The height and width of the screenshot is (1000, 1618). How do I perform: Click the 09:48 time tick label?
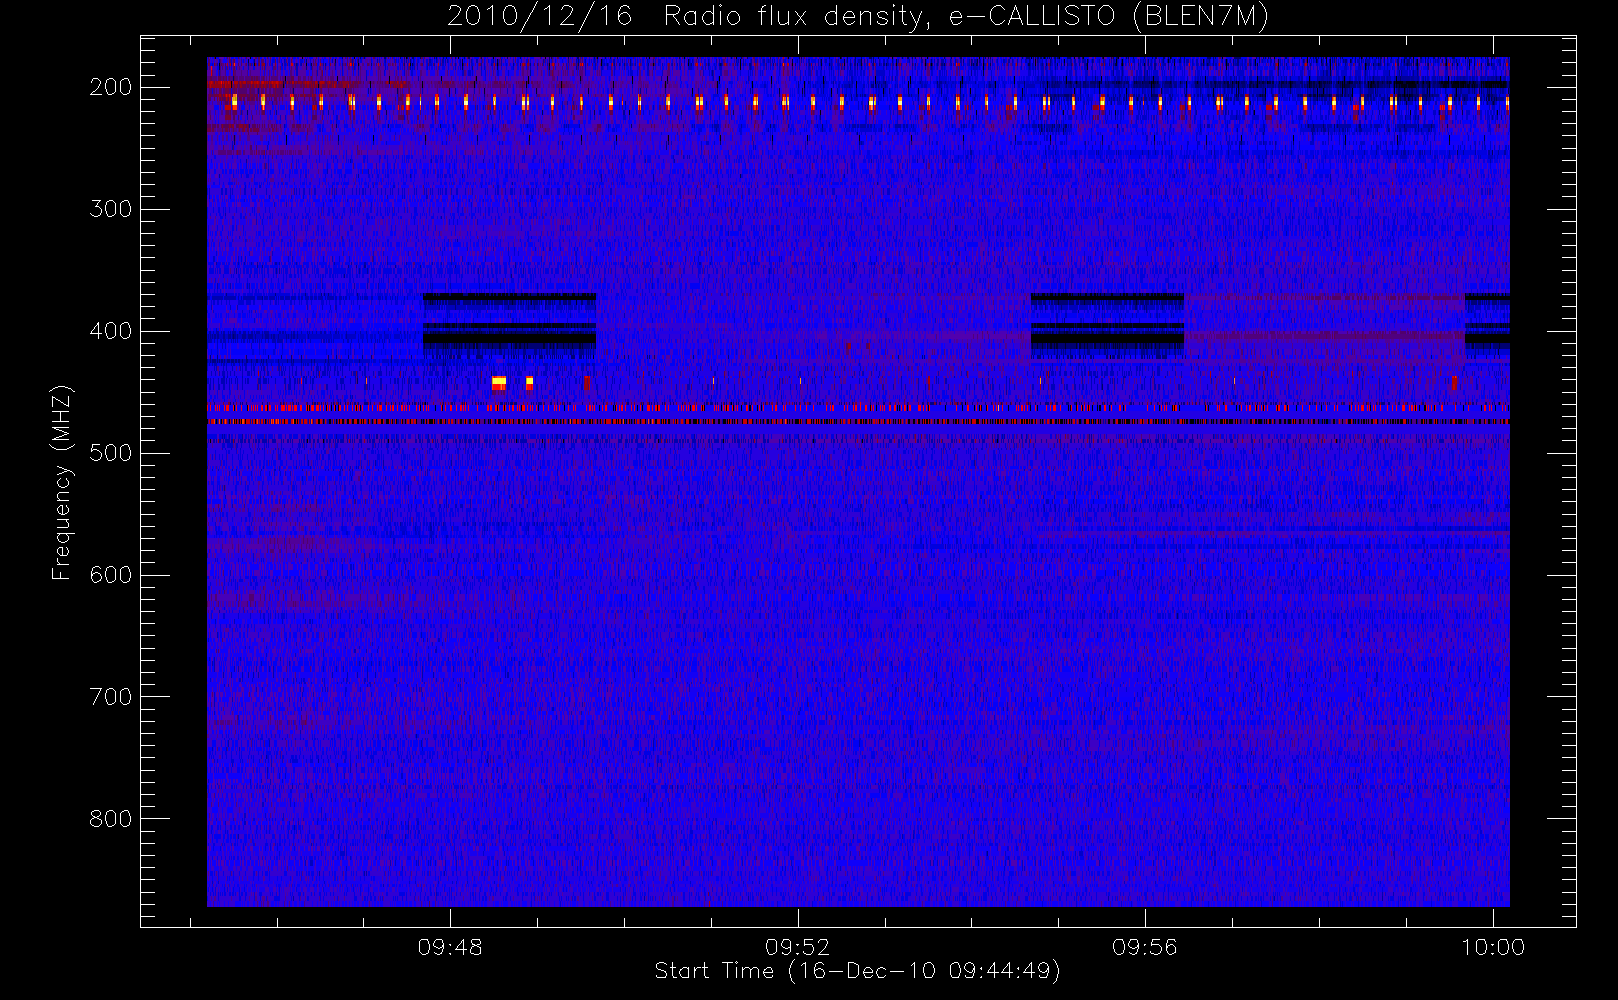(x=450, y=947)
